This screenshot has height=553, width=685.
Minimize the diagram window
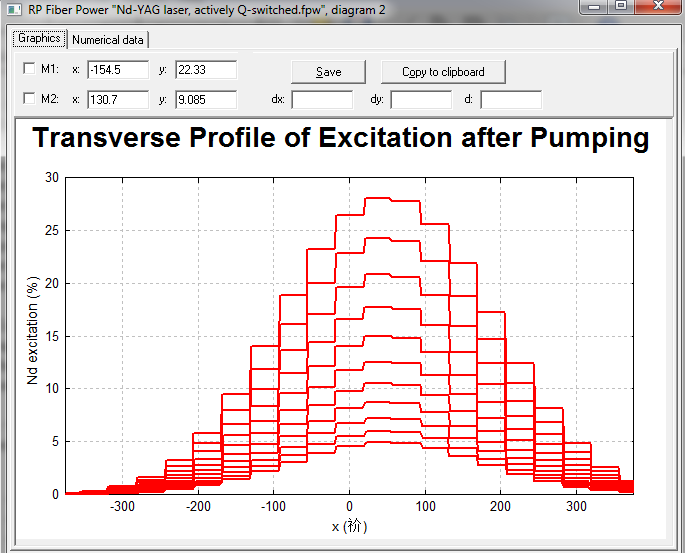pyautogui.click(x=594, y=6)
